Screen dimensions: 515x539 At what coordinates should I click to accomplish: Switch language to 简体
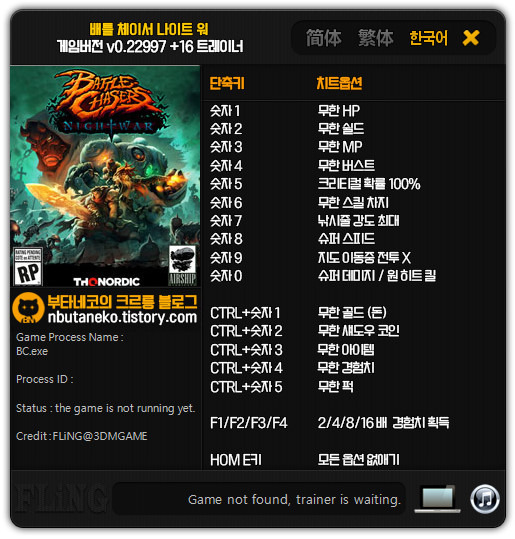pos(323,38)
